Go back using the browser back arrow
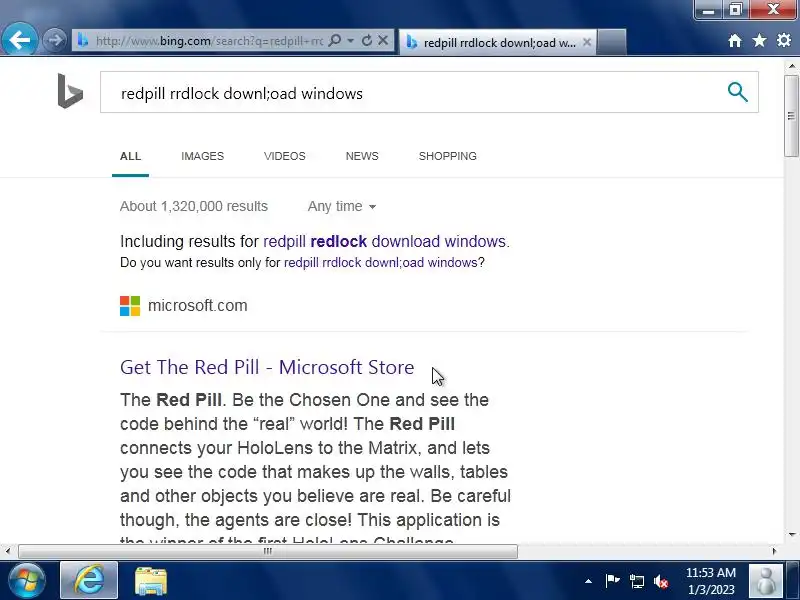 coord(19,40)
